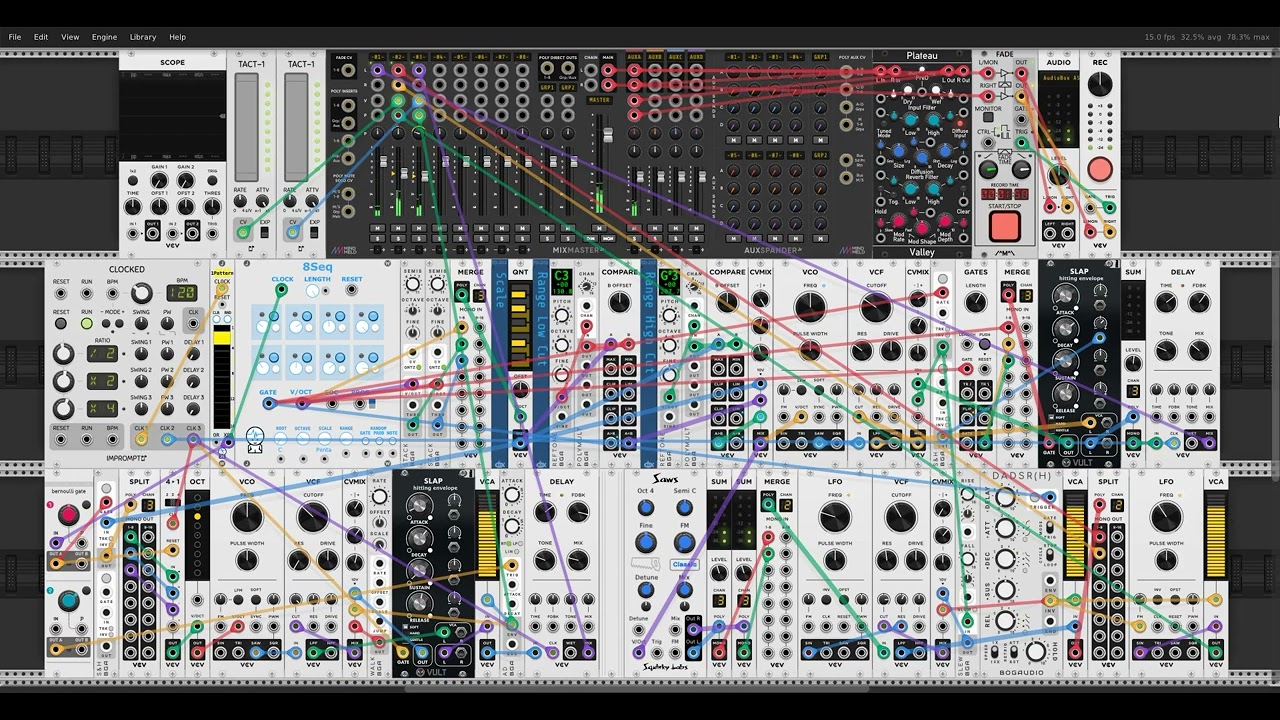Click the Decay knob on Plateau reverb

(x=946, y=153)
